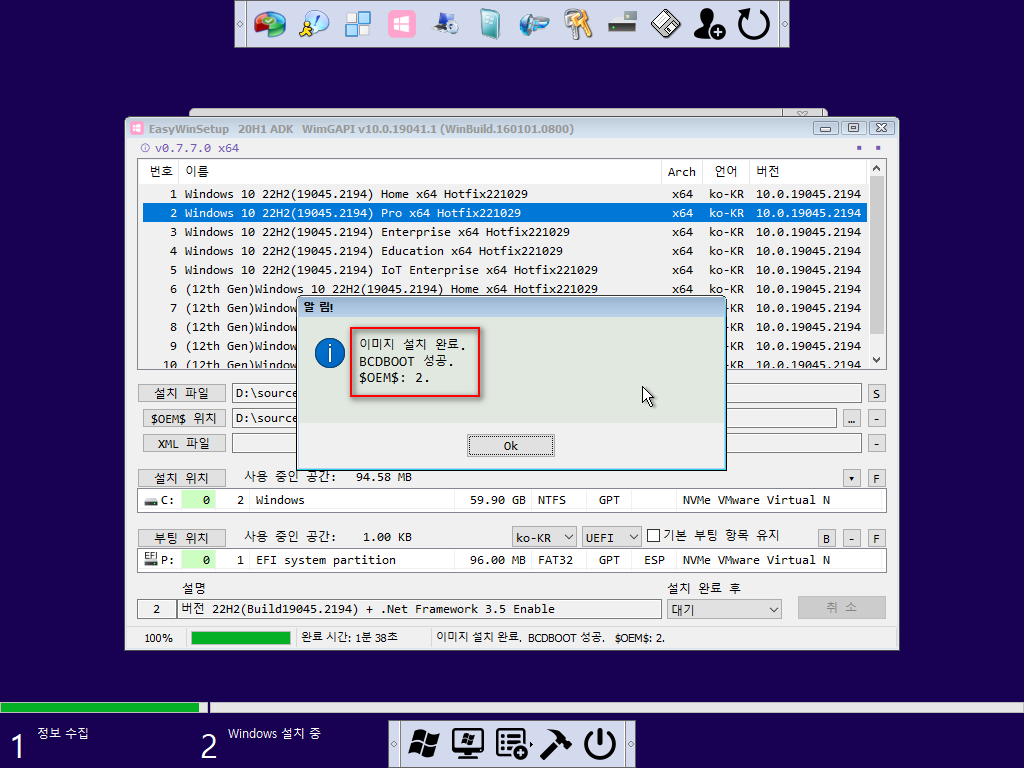The image size is (1024, 768).
Task: Open the install location dropdown arrow button
Action: coord(852,479)
